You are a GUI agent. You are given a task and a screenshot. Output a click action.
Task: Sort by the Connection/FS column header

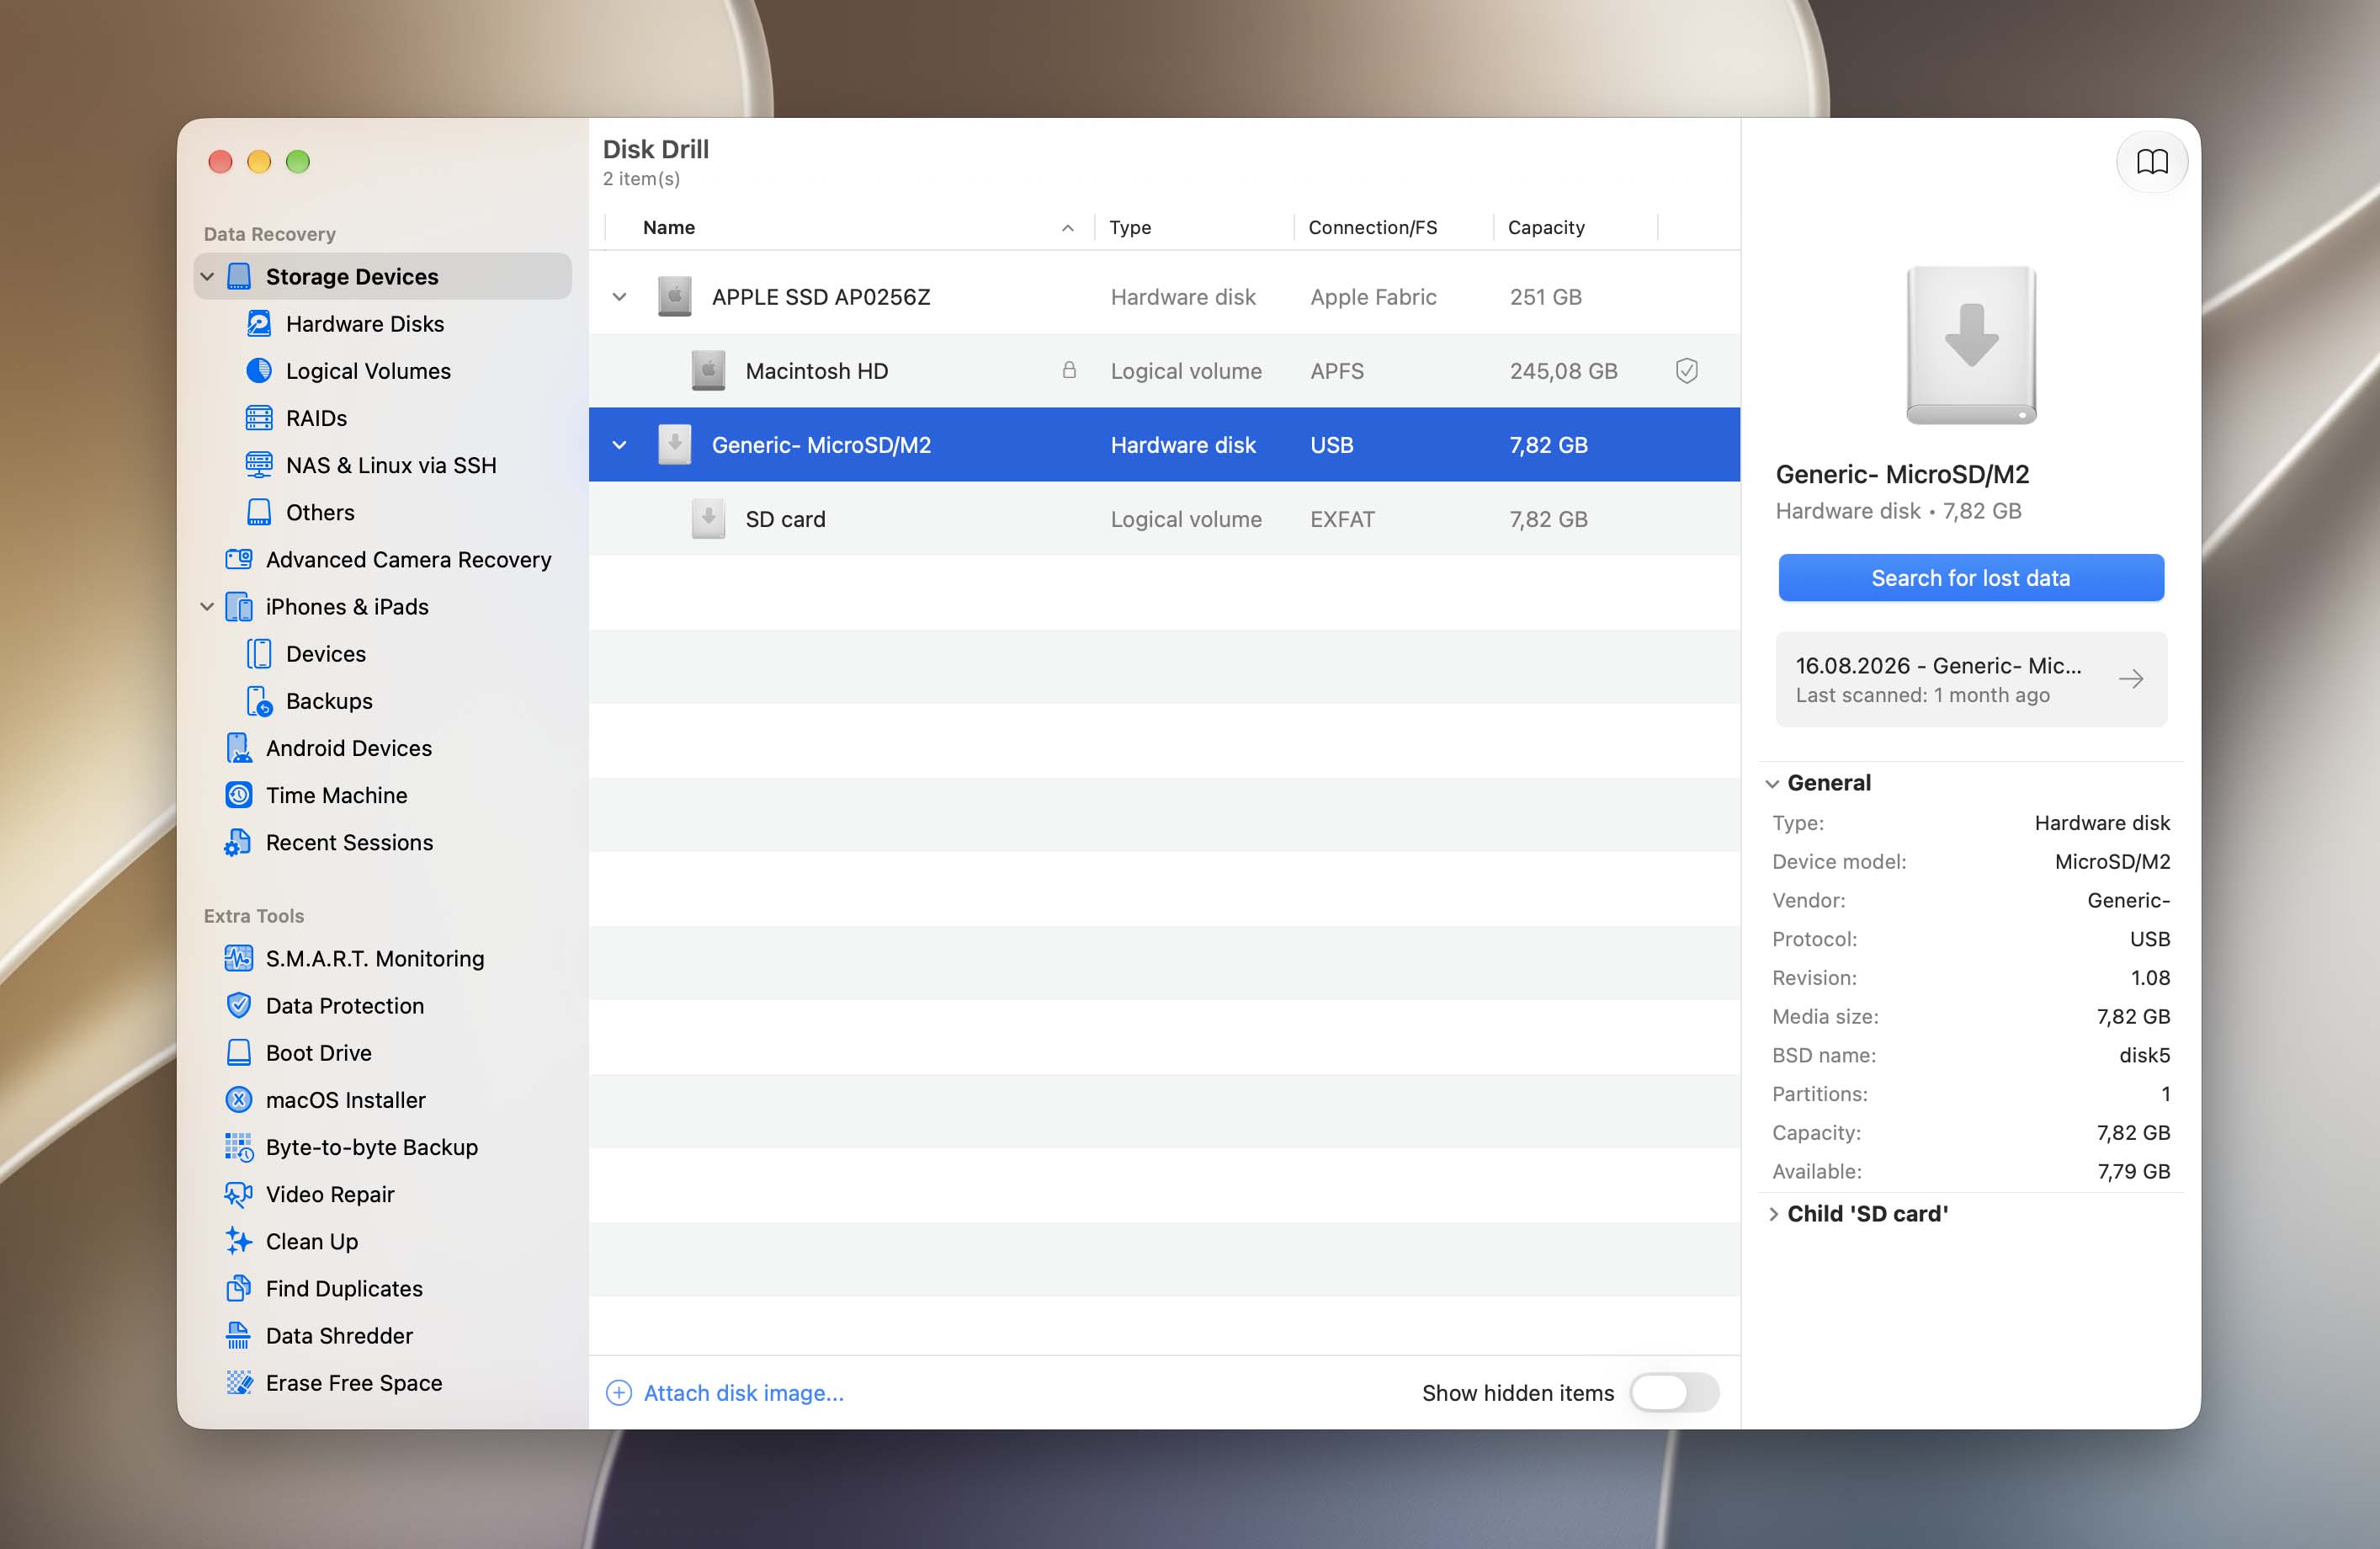pos(1393,227)
